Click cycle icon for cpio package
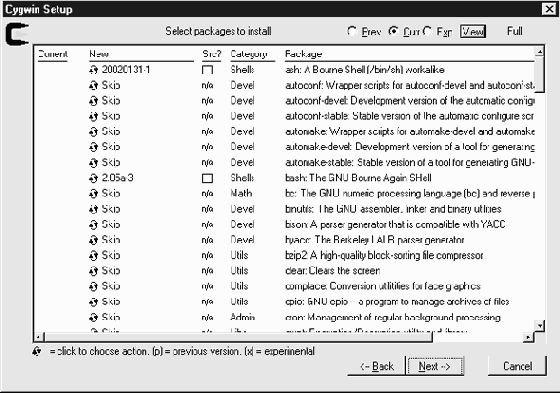The width and height of the screenshot is (560, 393). pos(93,302)
